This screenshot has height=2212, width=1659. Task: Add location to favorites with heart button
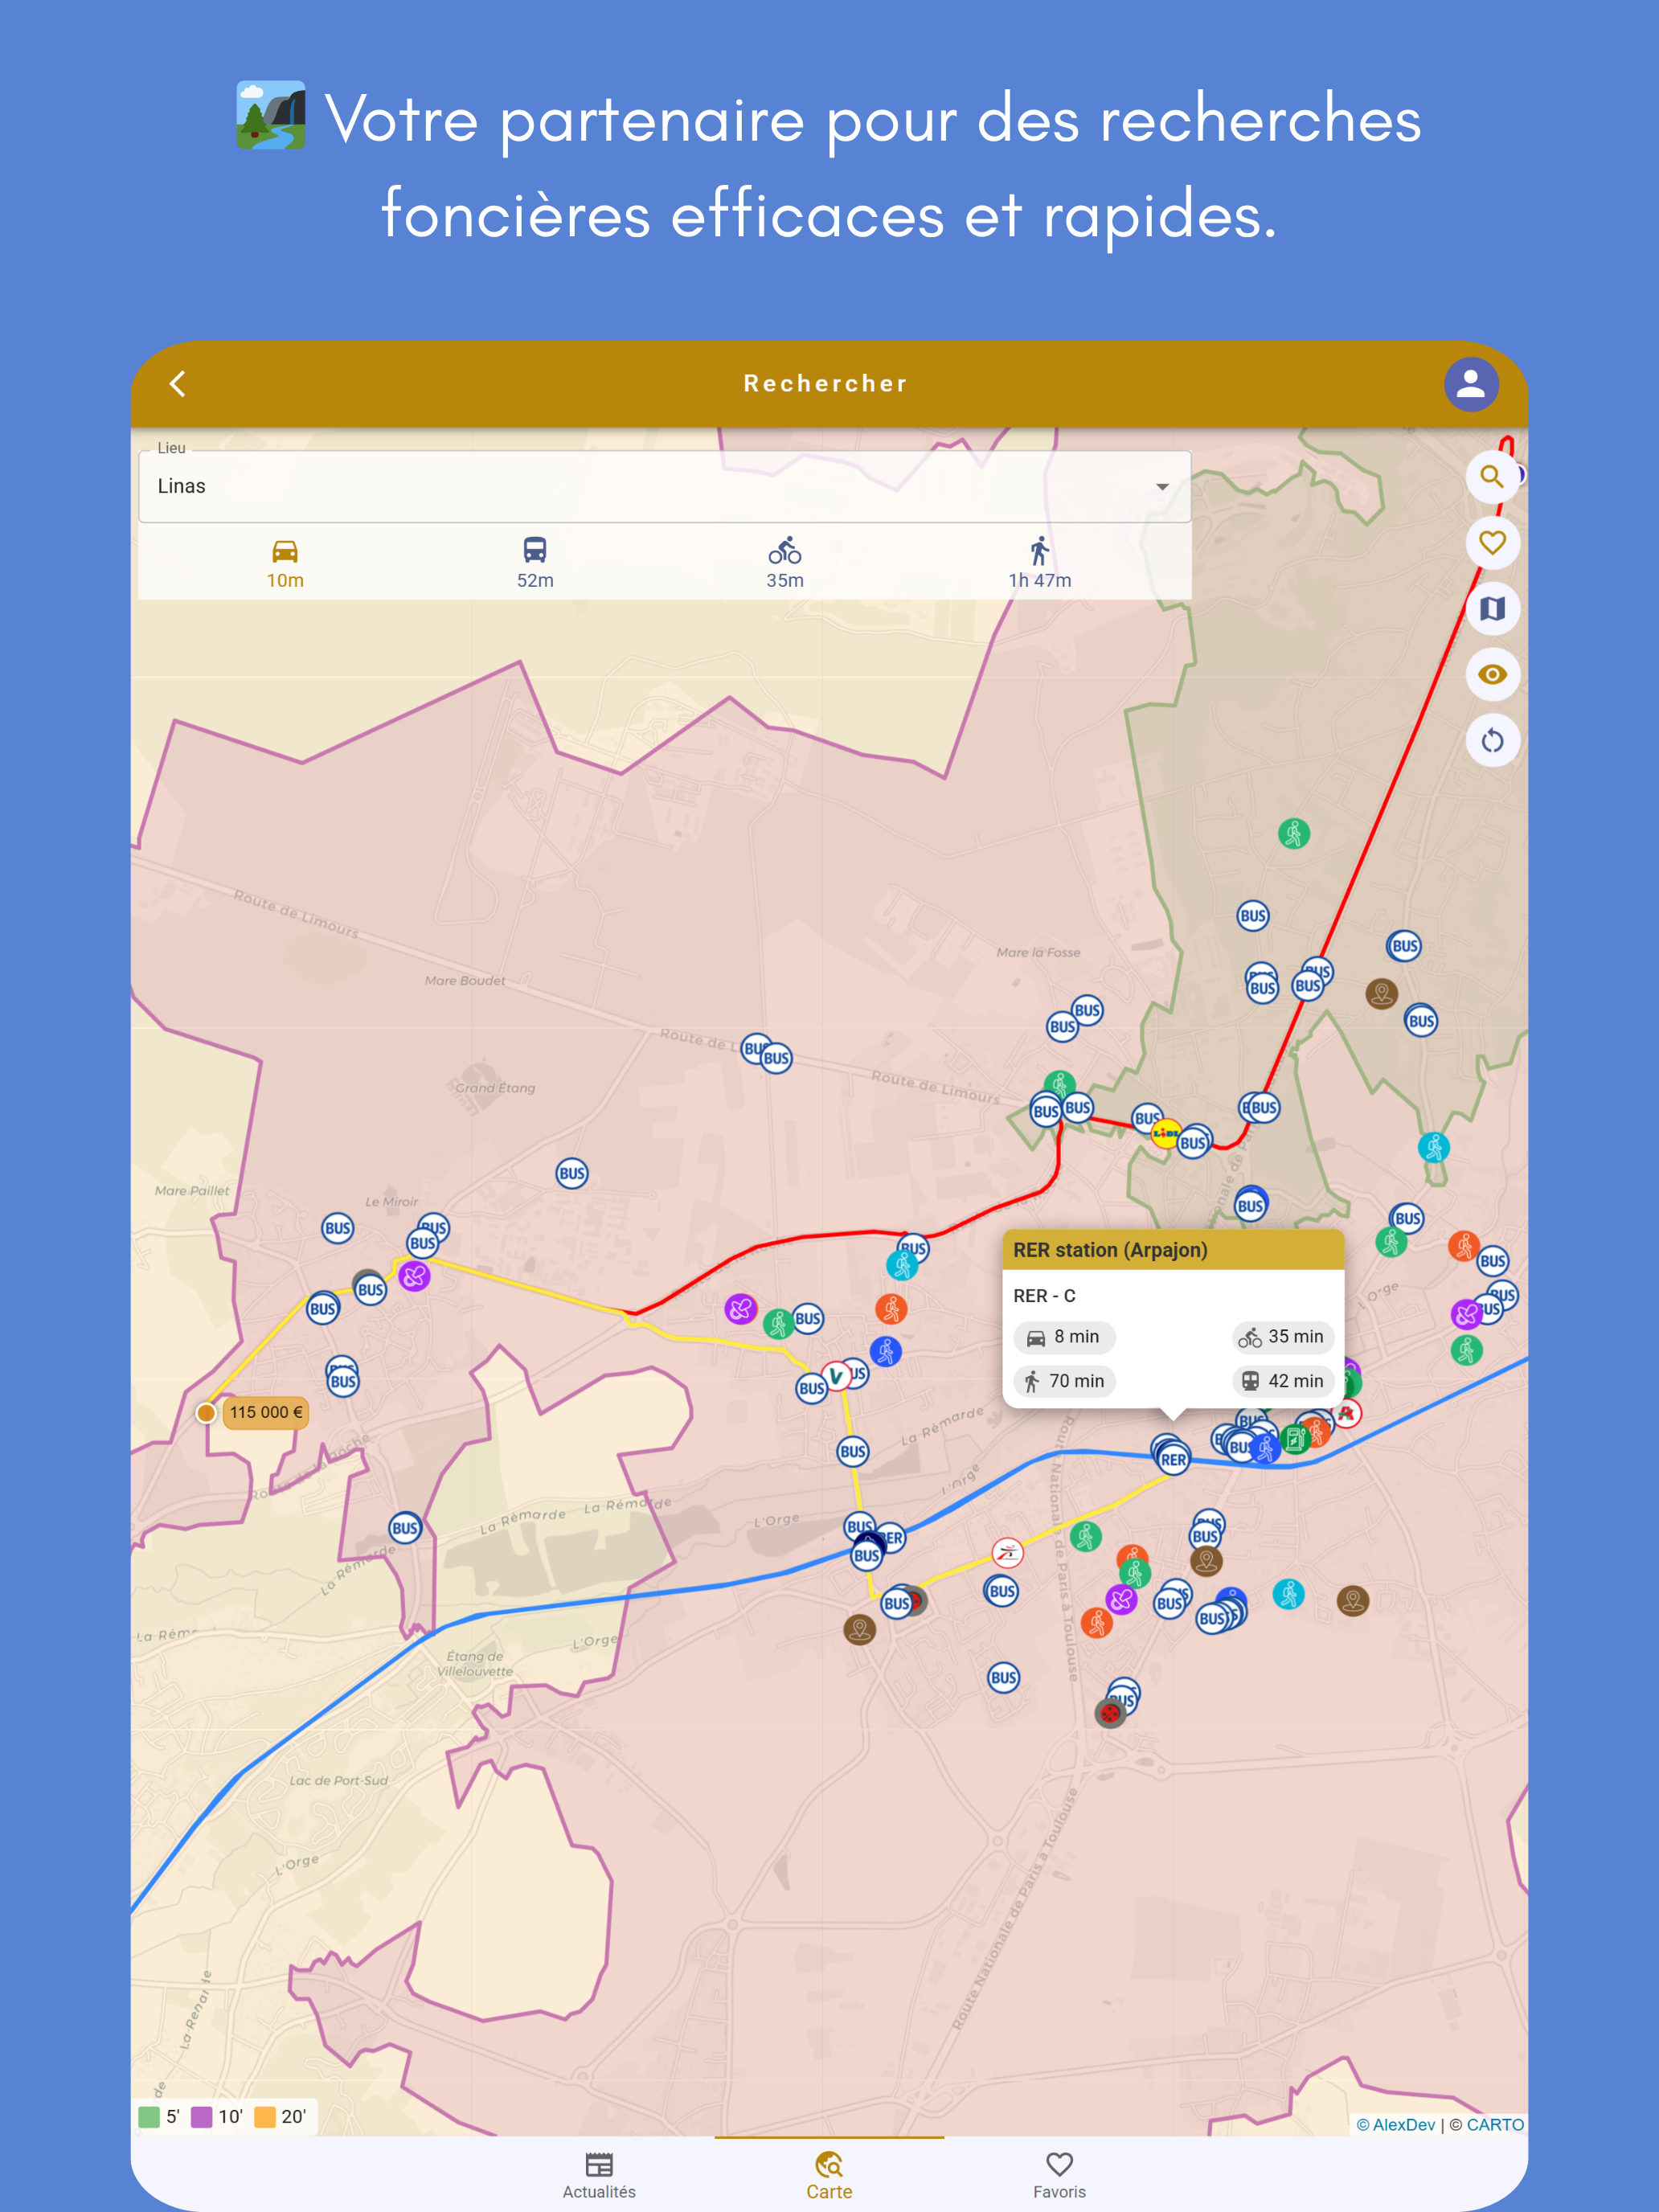[1492, 543]
